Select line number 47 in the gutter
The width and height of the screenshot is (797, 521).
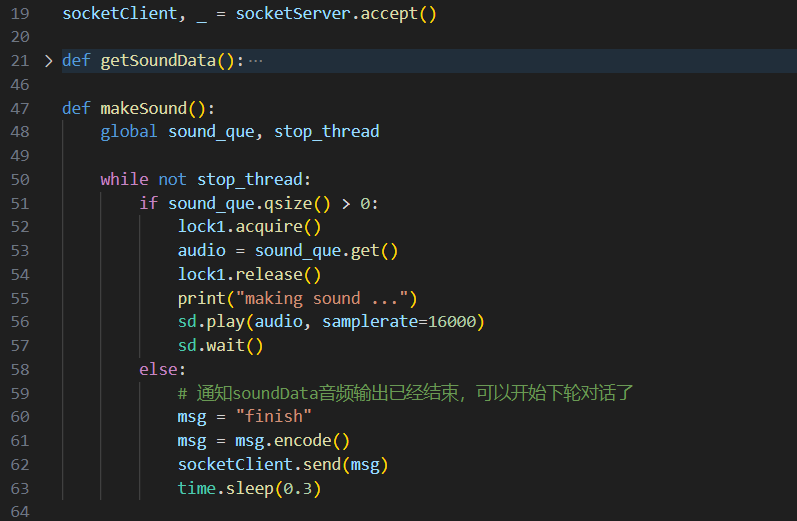pos(21,108)
